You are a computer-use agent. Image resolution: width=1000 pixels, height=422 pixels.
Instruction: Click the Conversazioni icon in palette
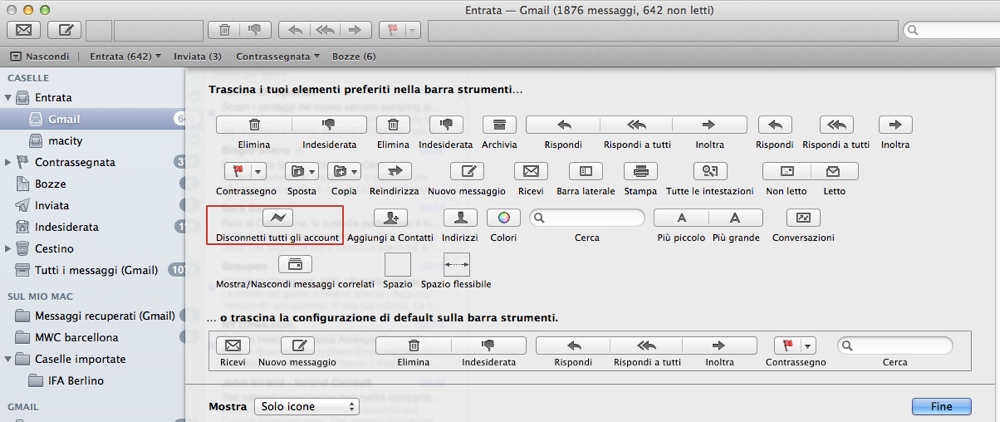pos(803,218)
